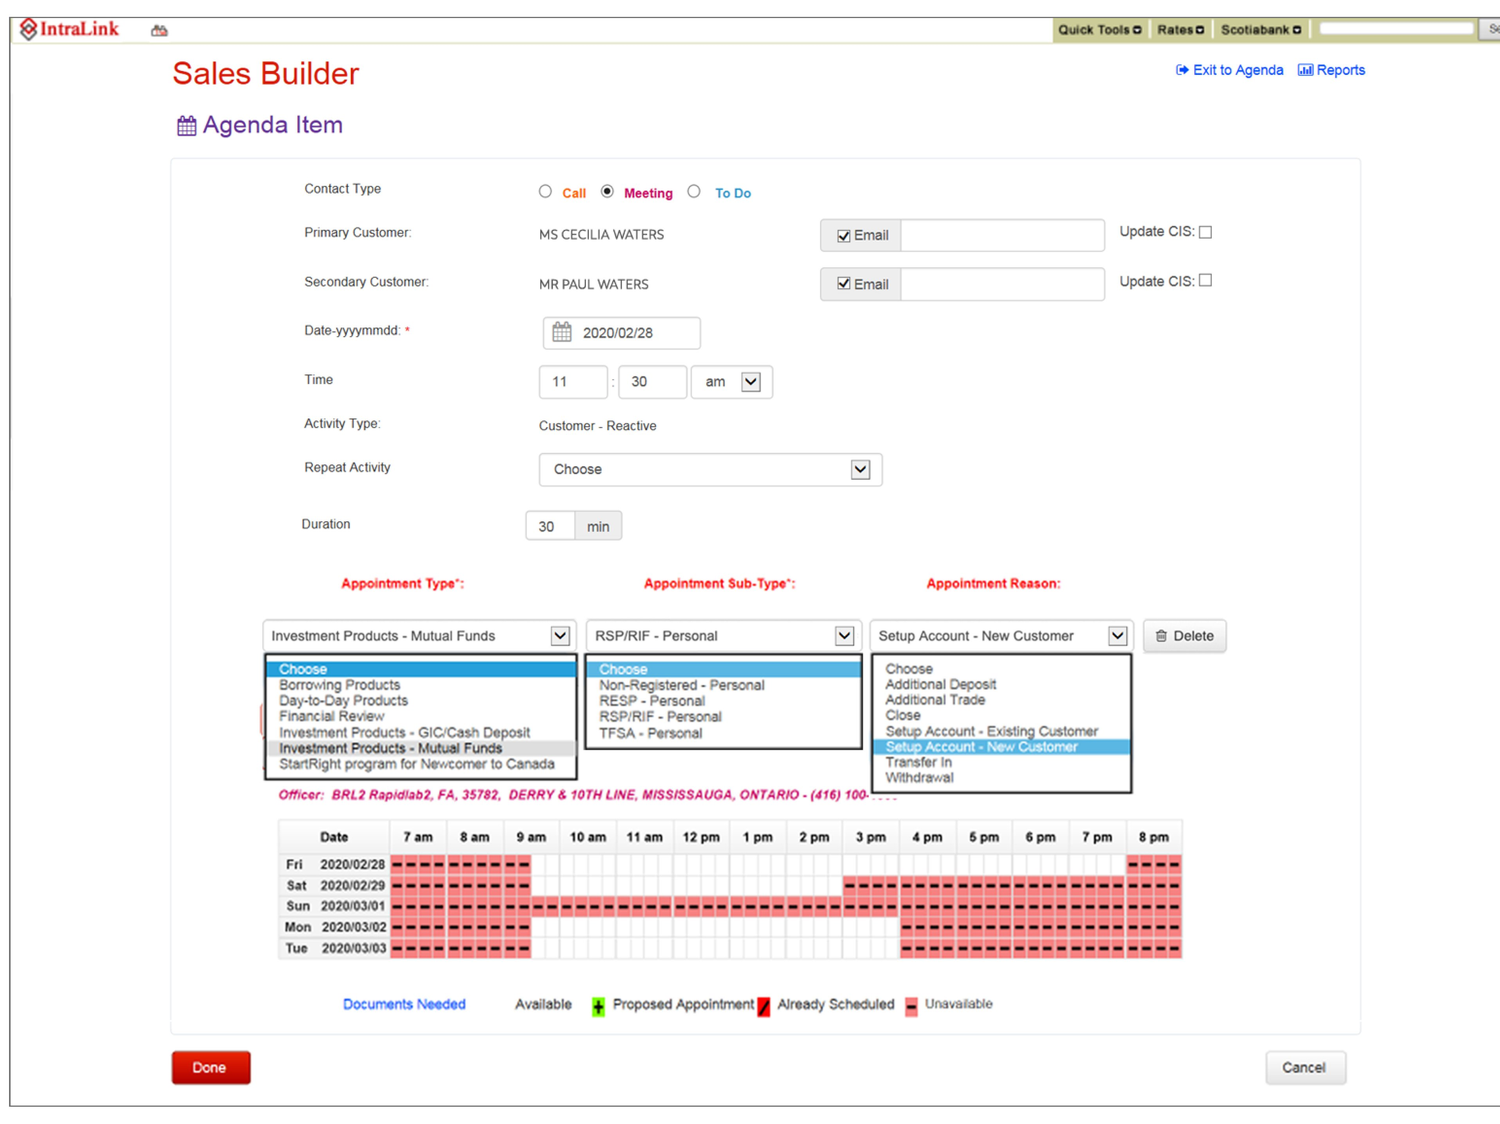Screen dimensions: 1500x1124
Task: Click the search box in top bar
Action: click(x=1396, y=29)
